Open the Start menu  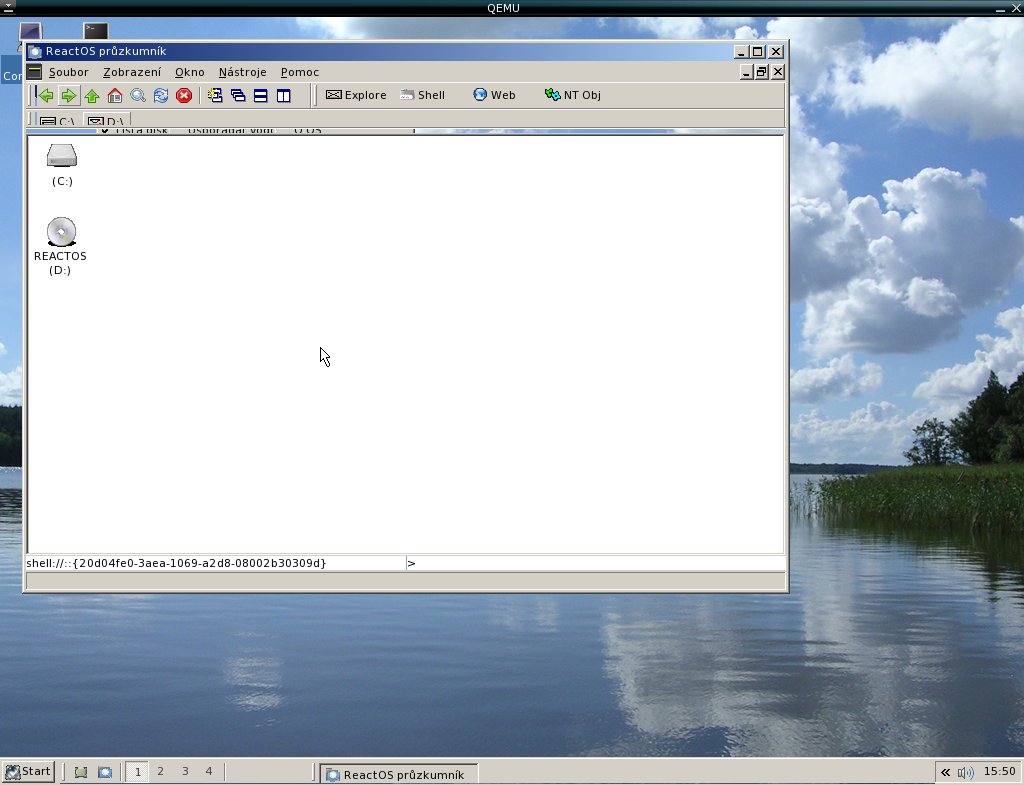pos(27,771)
